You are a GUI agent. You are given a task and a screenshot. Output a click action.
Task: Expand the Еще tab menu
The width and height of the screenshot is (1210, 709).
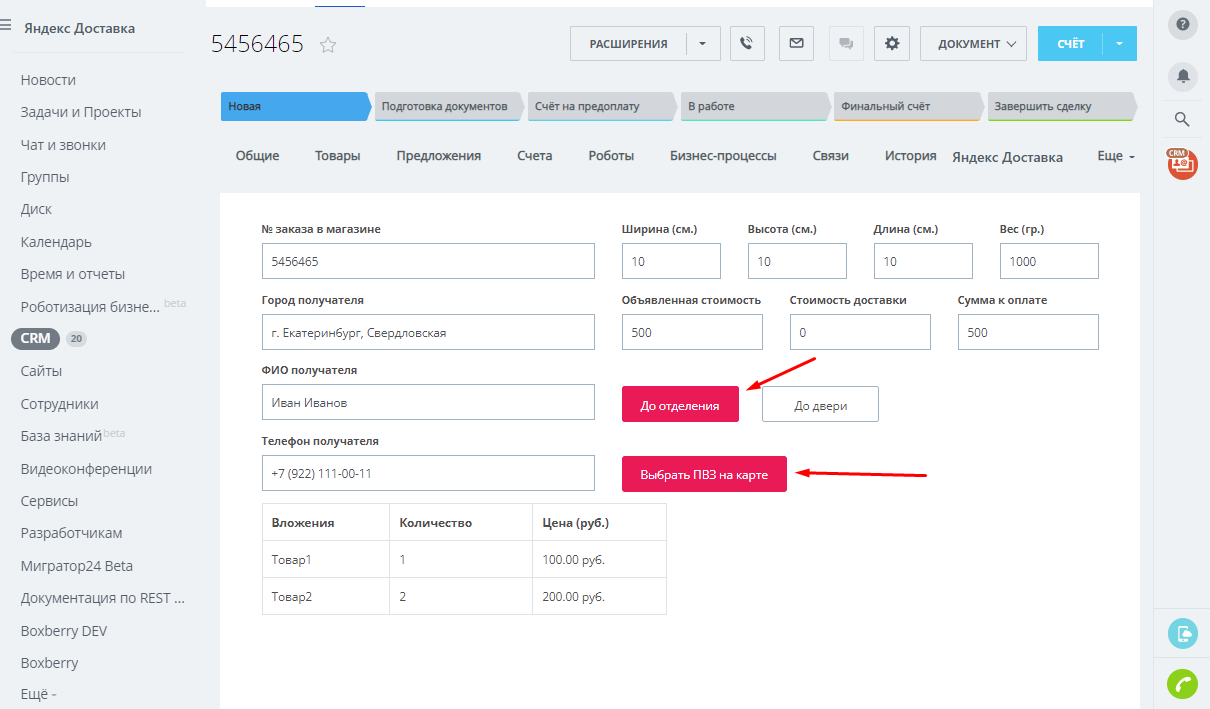(x=1116, y=157)
